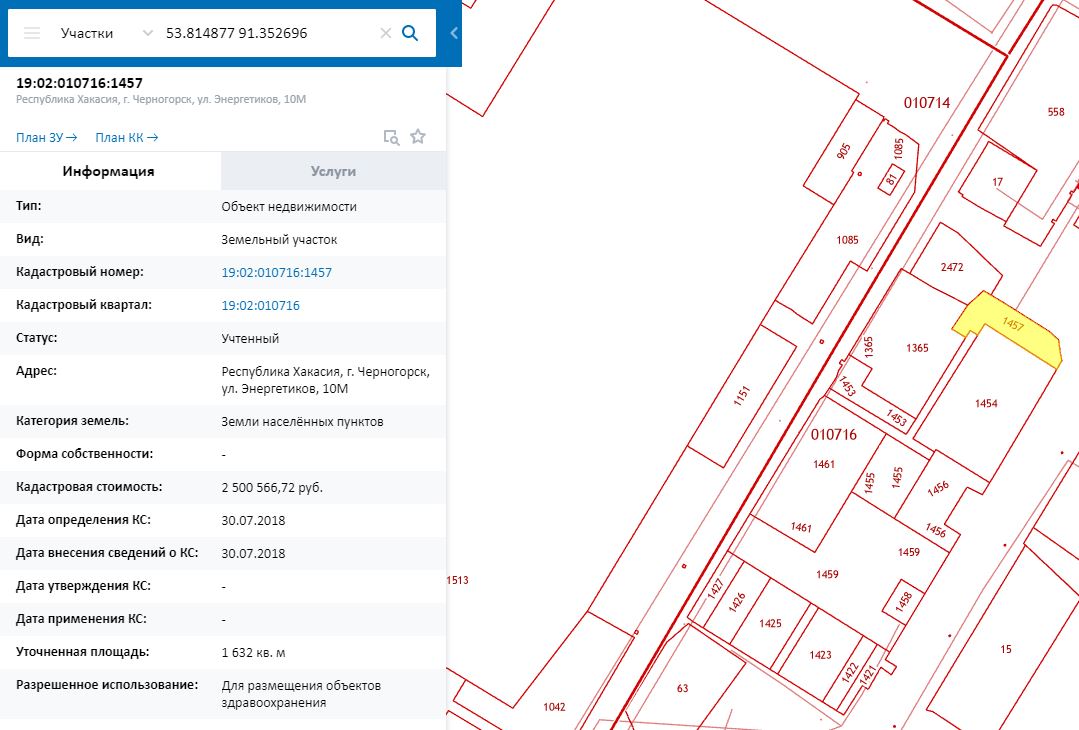Image resolution: width=1079 pixels, height=730 pixels.
Task: Click parcel 1425 on the map
Action: tap(770, 623)
